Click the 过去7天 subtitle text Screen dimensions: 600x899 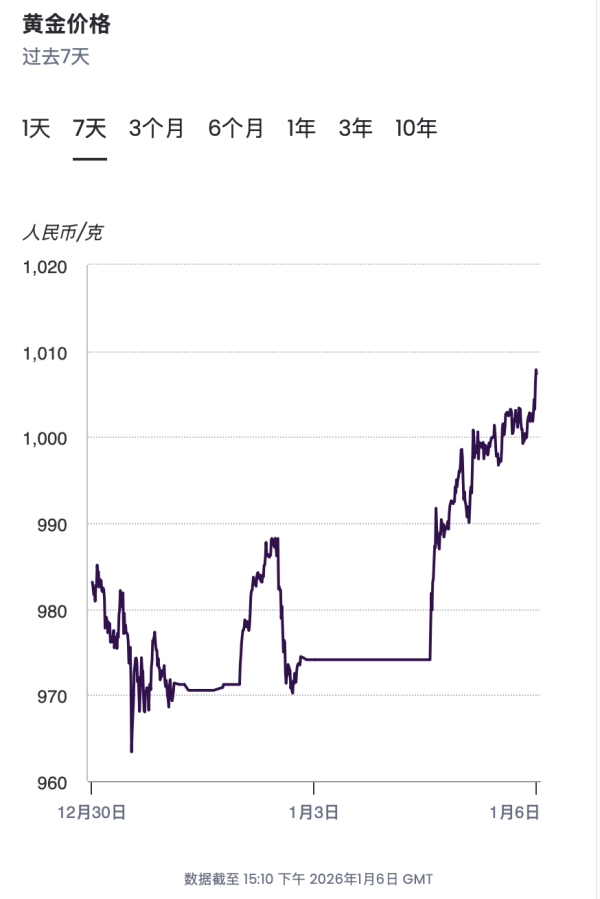click(56, 56)
